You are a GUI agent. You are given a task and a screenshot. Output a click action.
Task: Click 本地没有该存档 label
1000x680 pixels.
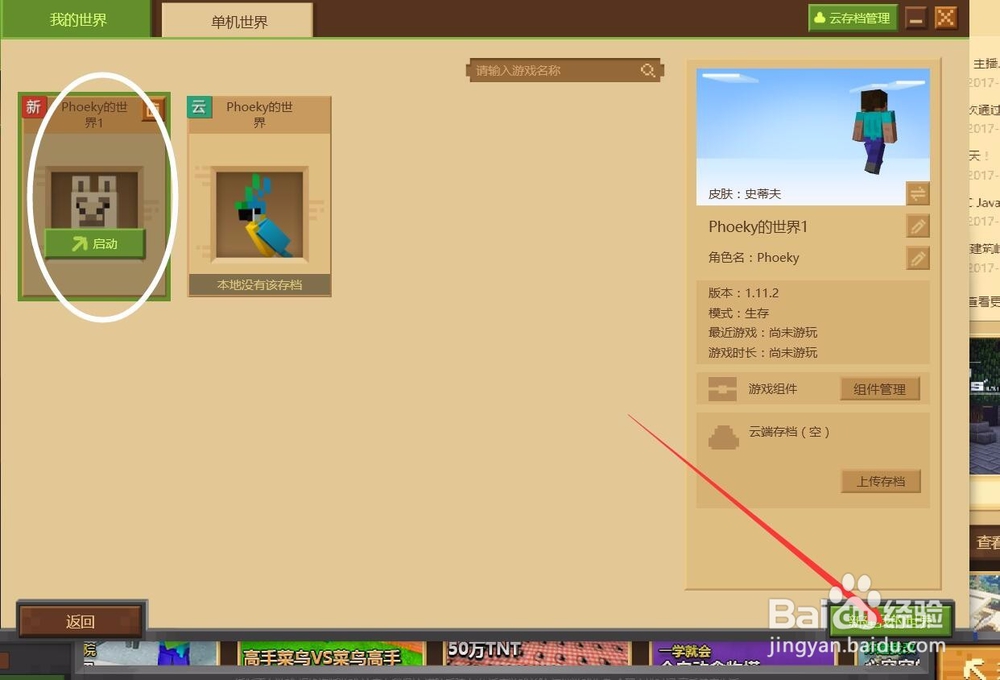tap(260, 285)
